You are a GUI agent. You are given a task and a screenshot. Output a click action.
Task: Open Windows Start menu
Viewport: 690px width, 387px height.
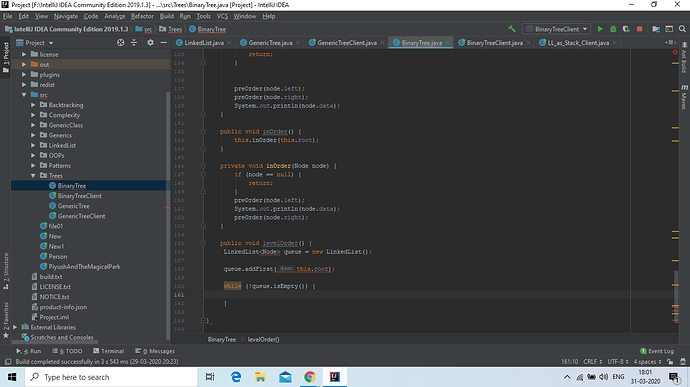click(12, 377)
